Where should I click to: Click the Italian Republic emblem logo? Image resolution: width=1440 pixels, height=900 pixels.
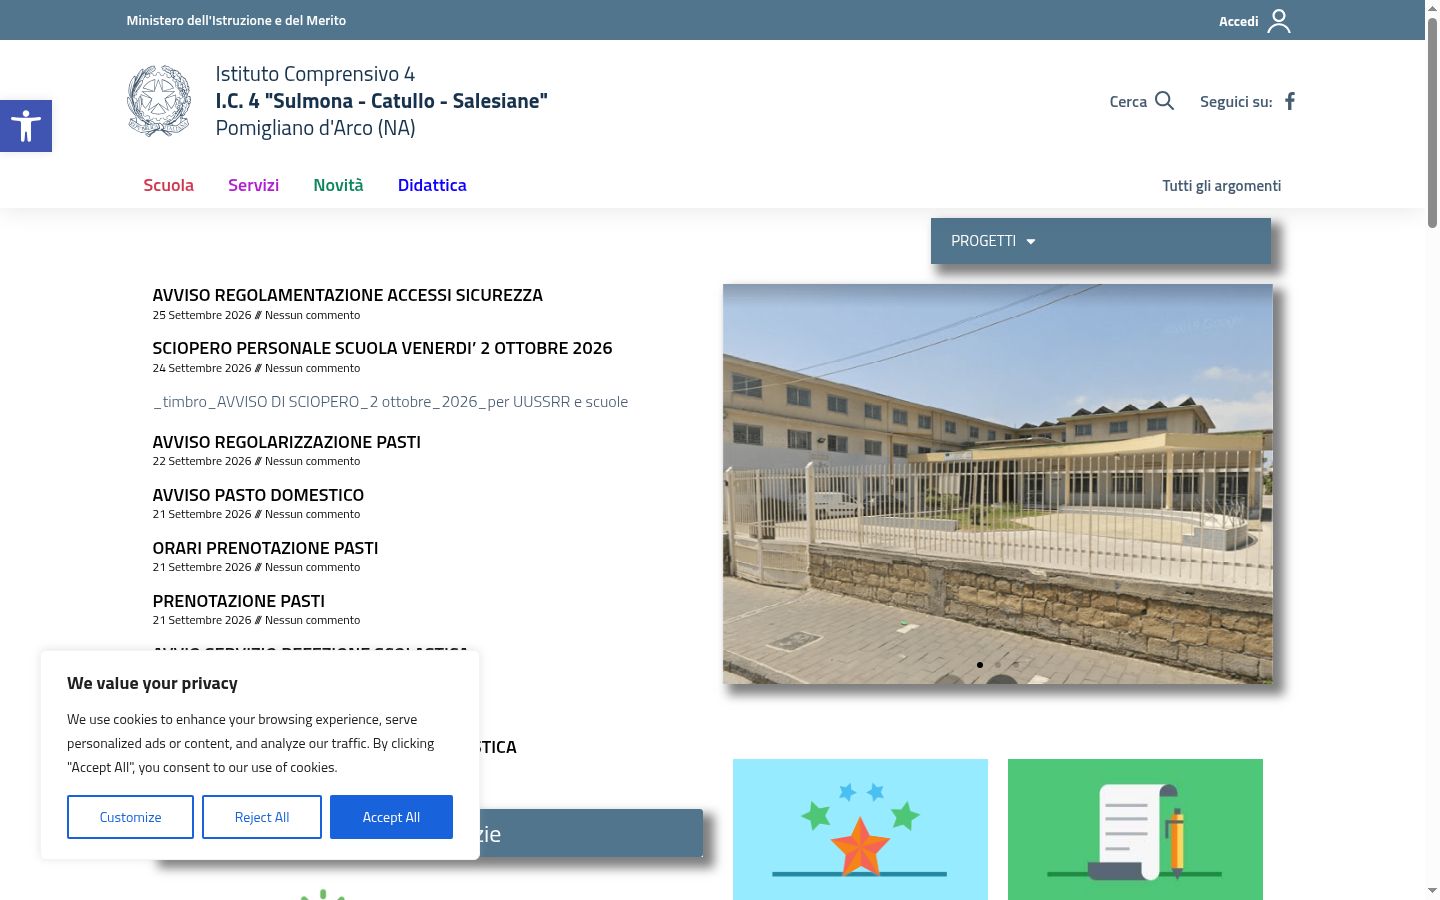pyautogui.click(x=159, y=101)
